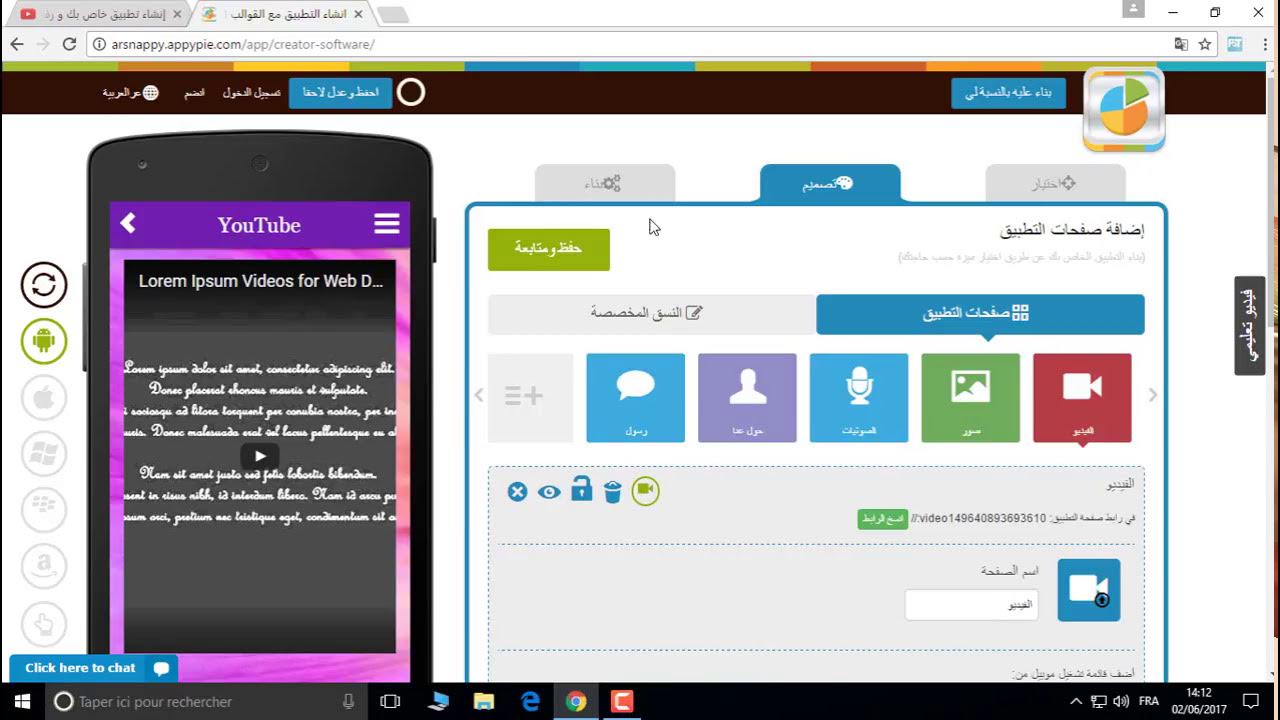Switch to the App Pages tab
Screen dimensions: 1280x720
coord(980,314)
